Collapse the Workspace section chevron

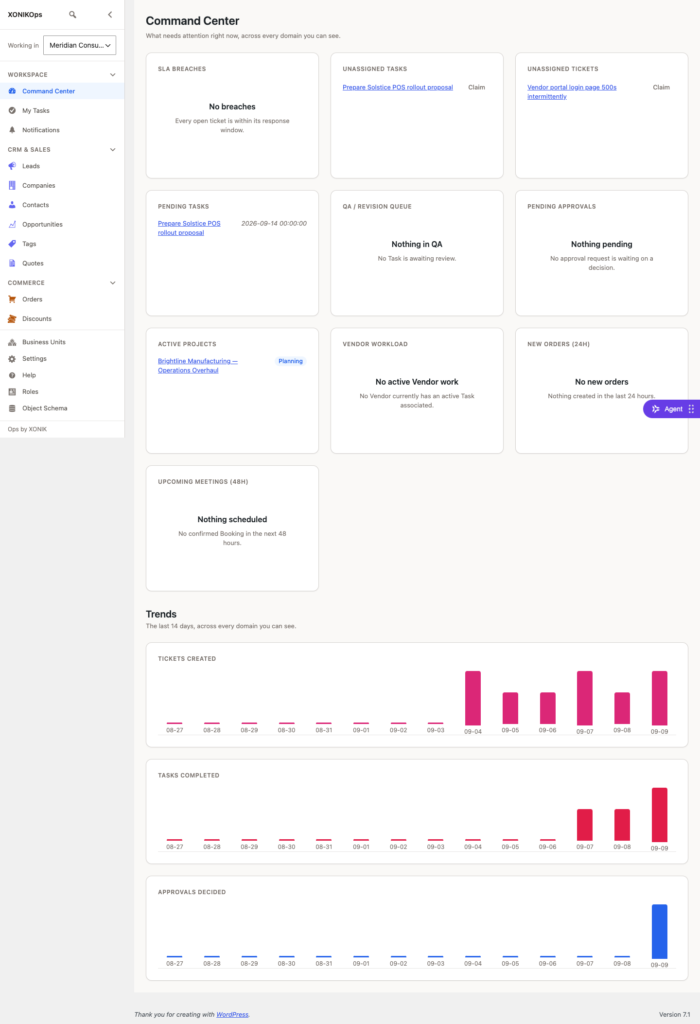pyautogui.click(x=112, y=74)
